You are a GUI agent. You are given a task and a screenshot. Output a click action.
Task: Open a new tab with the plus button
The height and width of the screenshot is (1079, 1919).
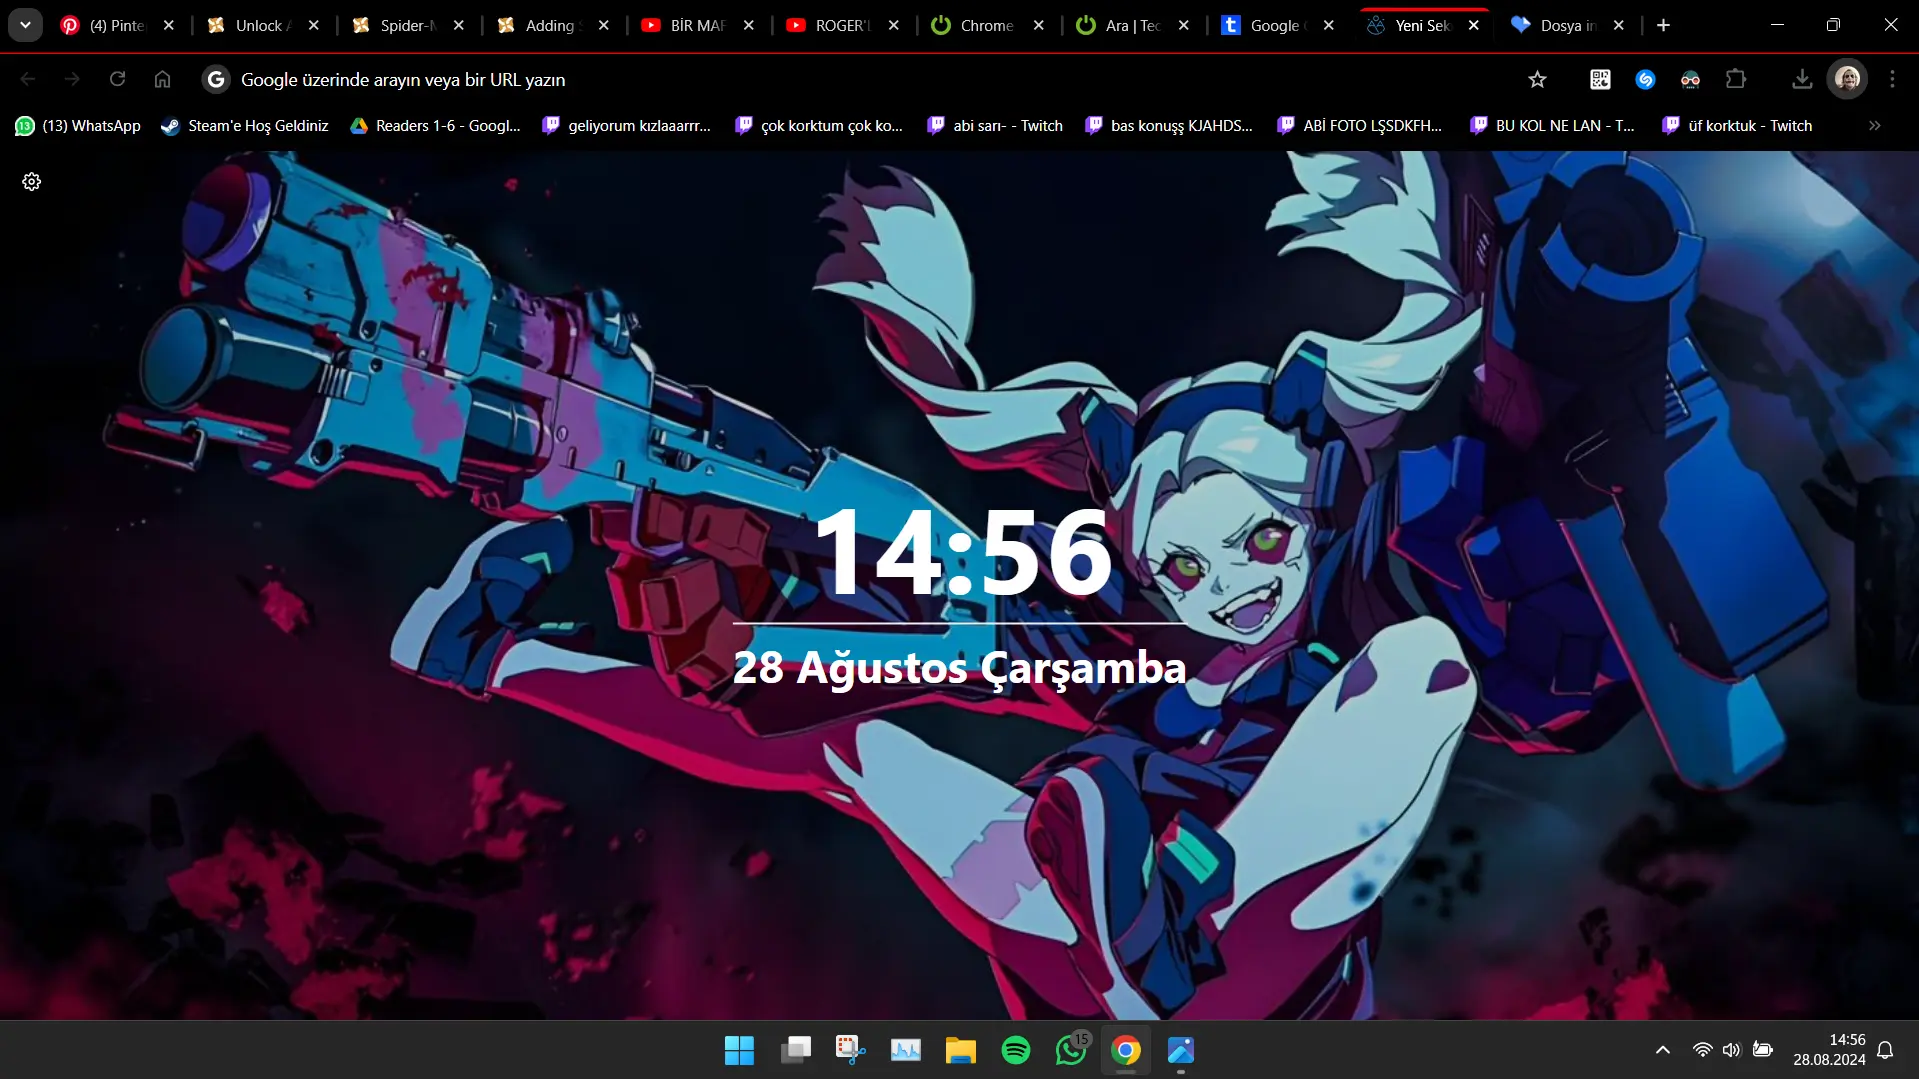[1663, 25]
